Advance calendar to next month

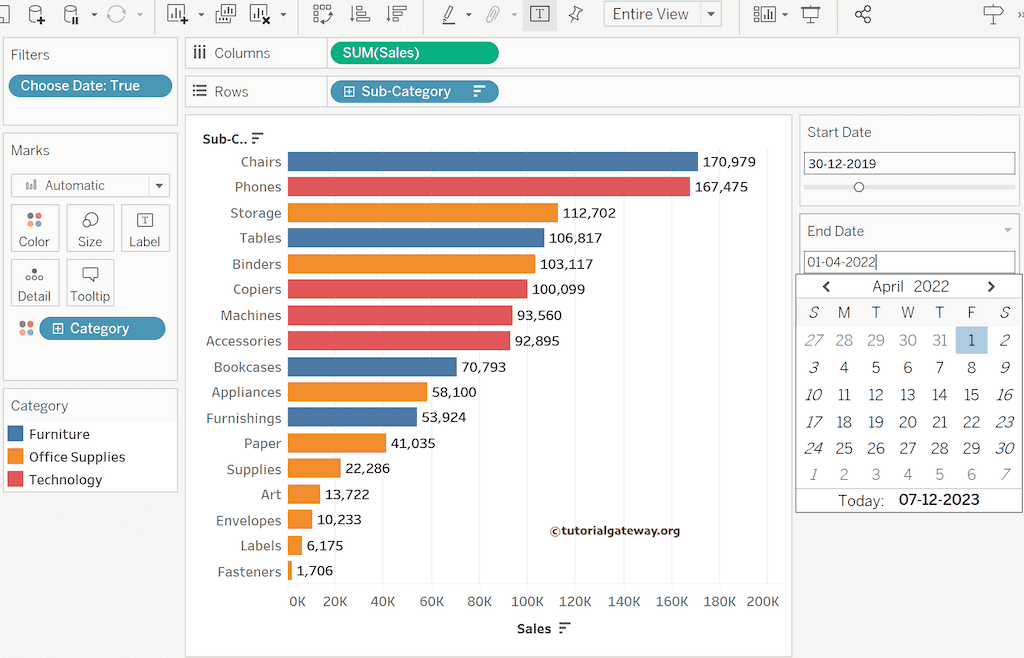(x=991, y=286)
